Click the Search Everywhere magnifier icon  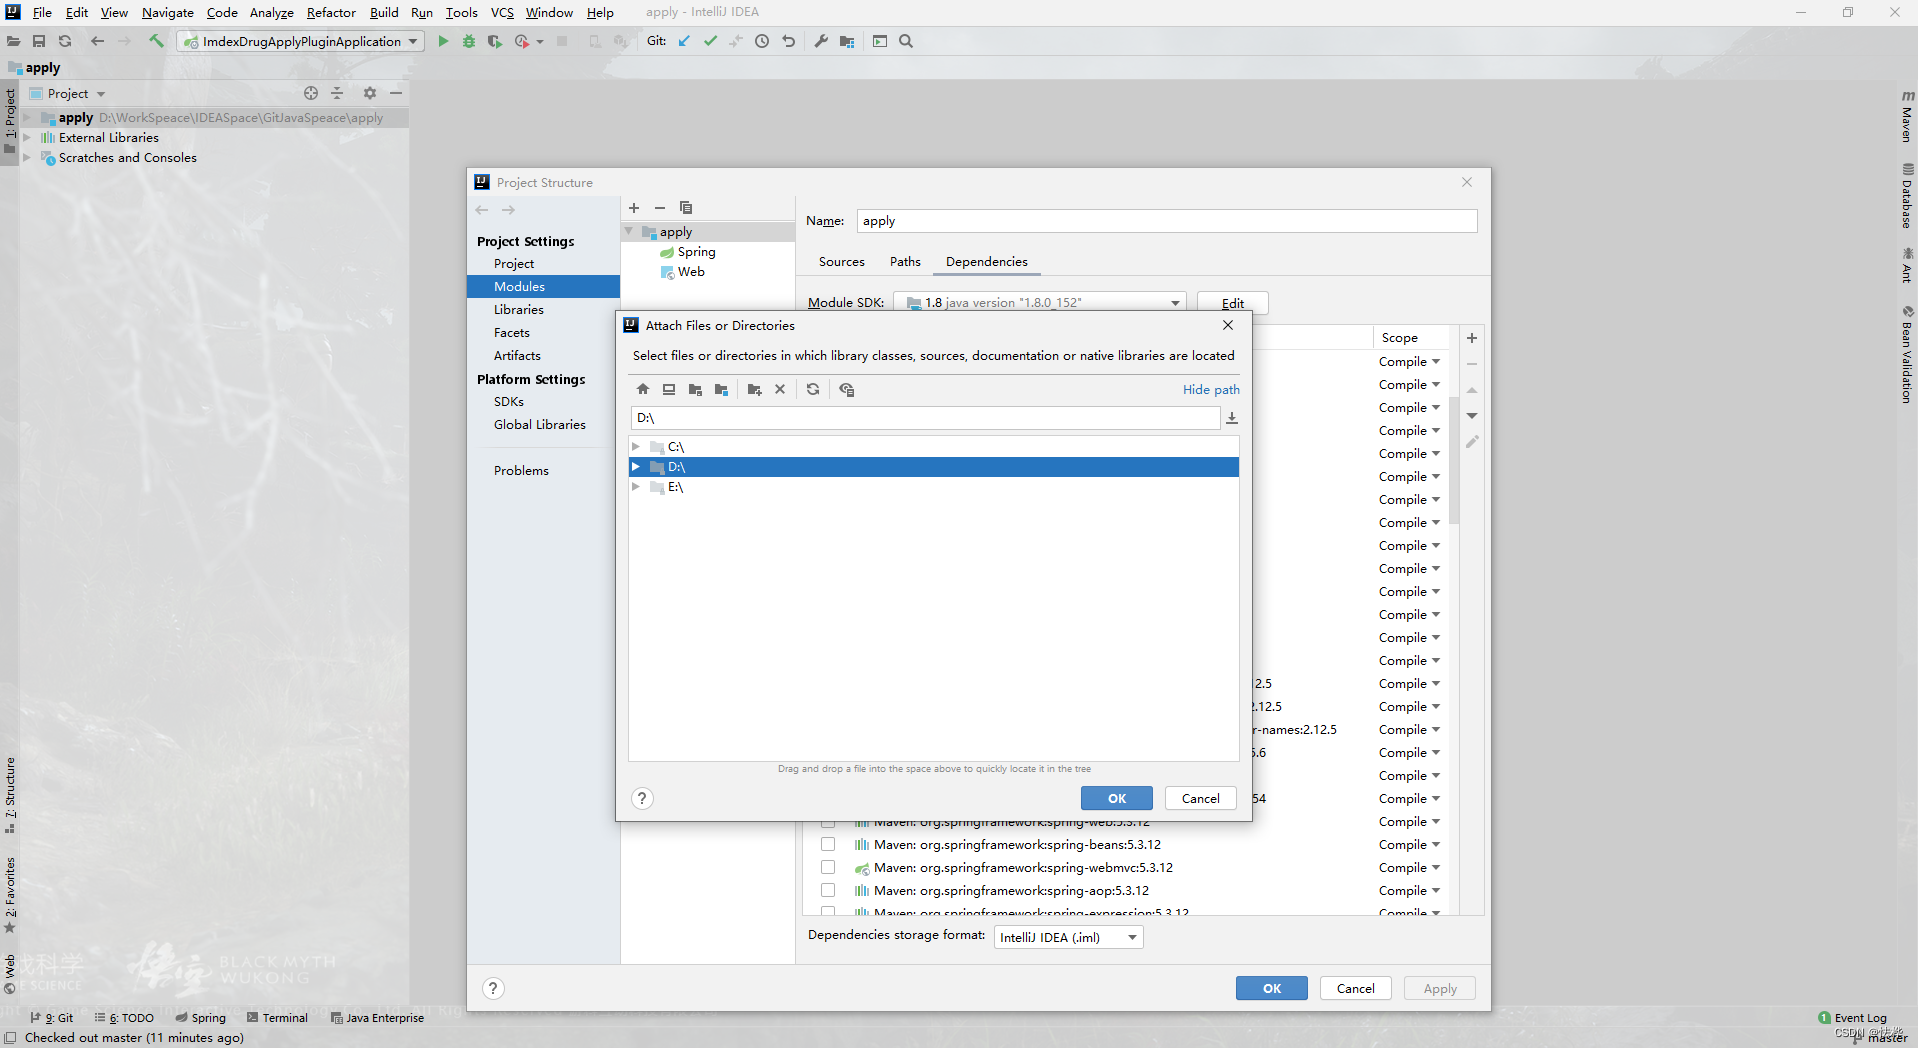pyautogui.click(x=906, y=41)
